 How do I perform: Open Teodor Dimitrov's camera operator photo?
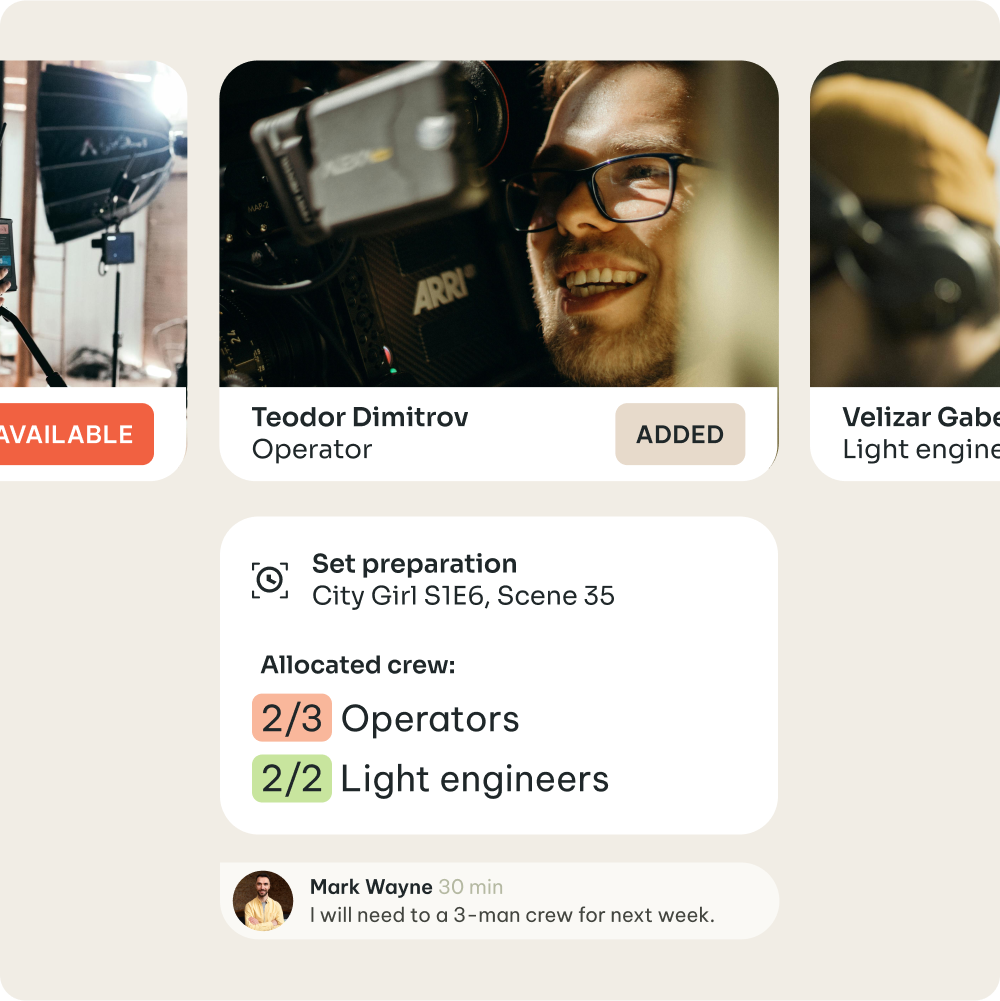coord(499,223)
